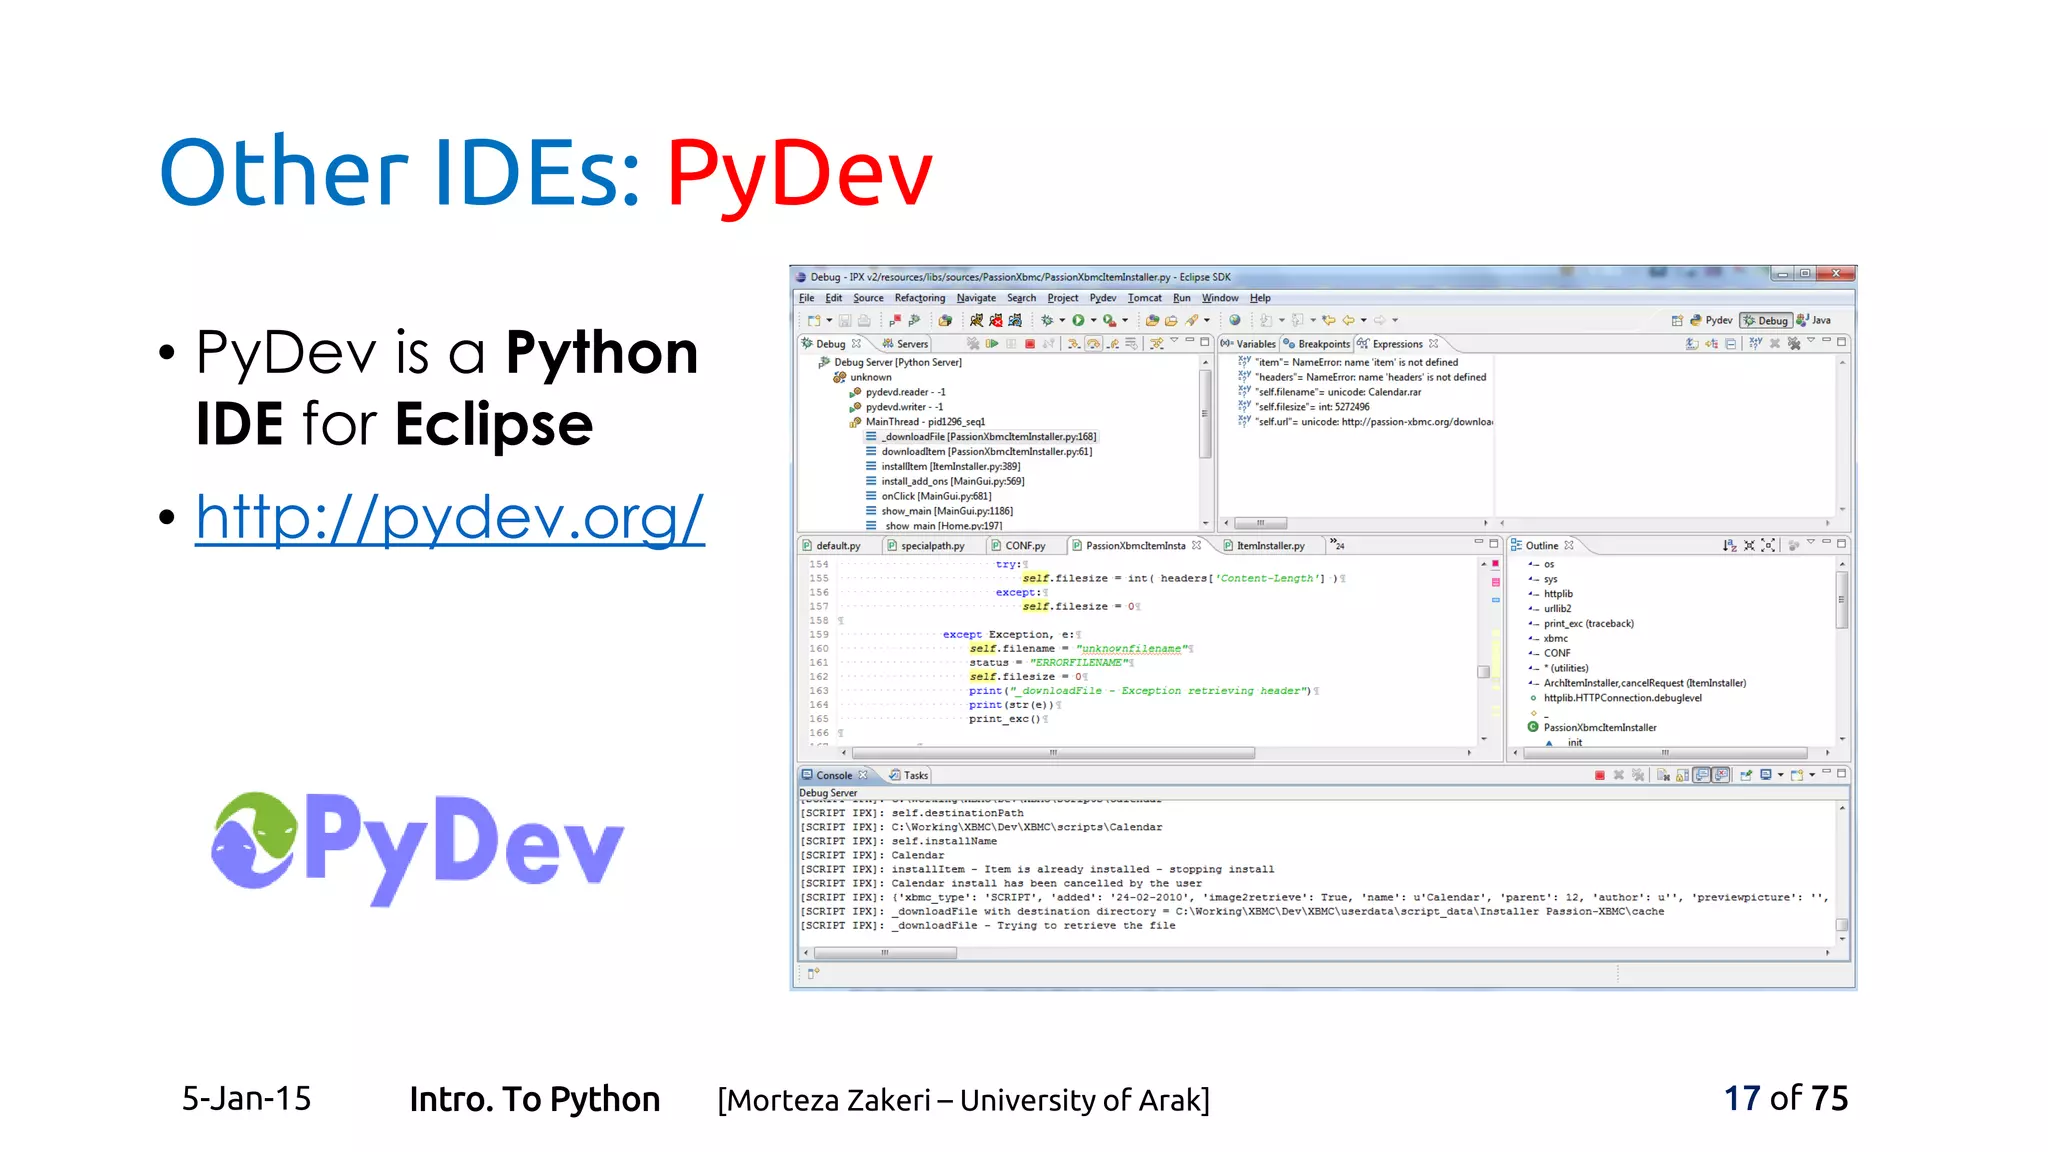Toggle Show Console on standard output change

[1701, 775]
